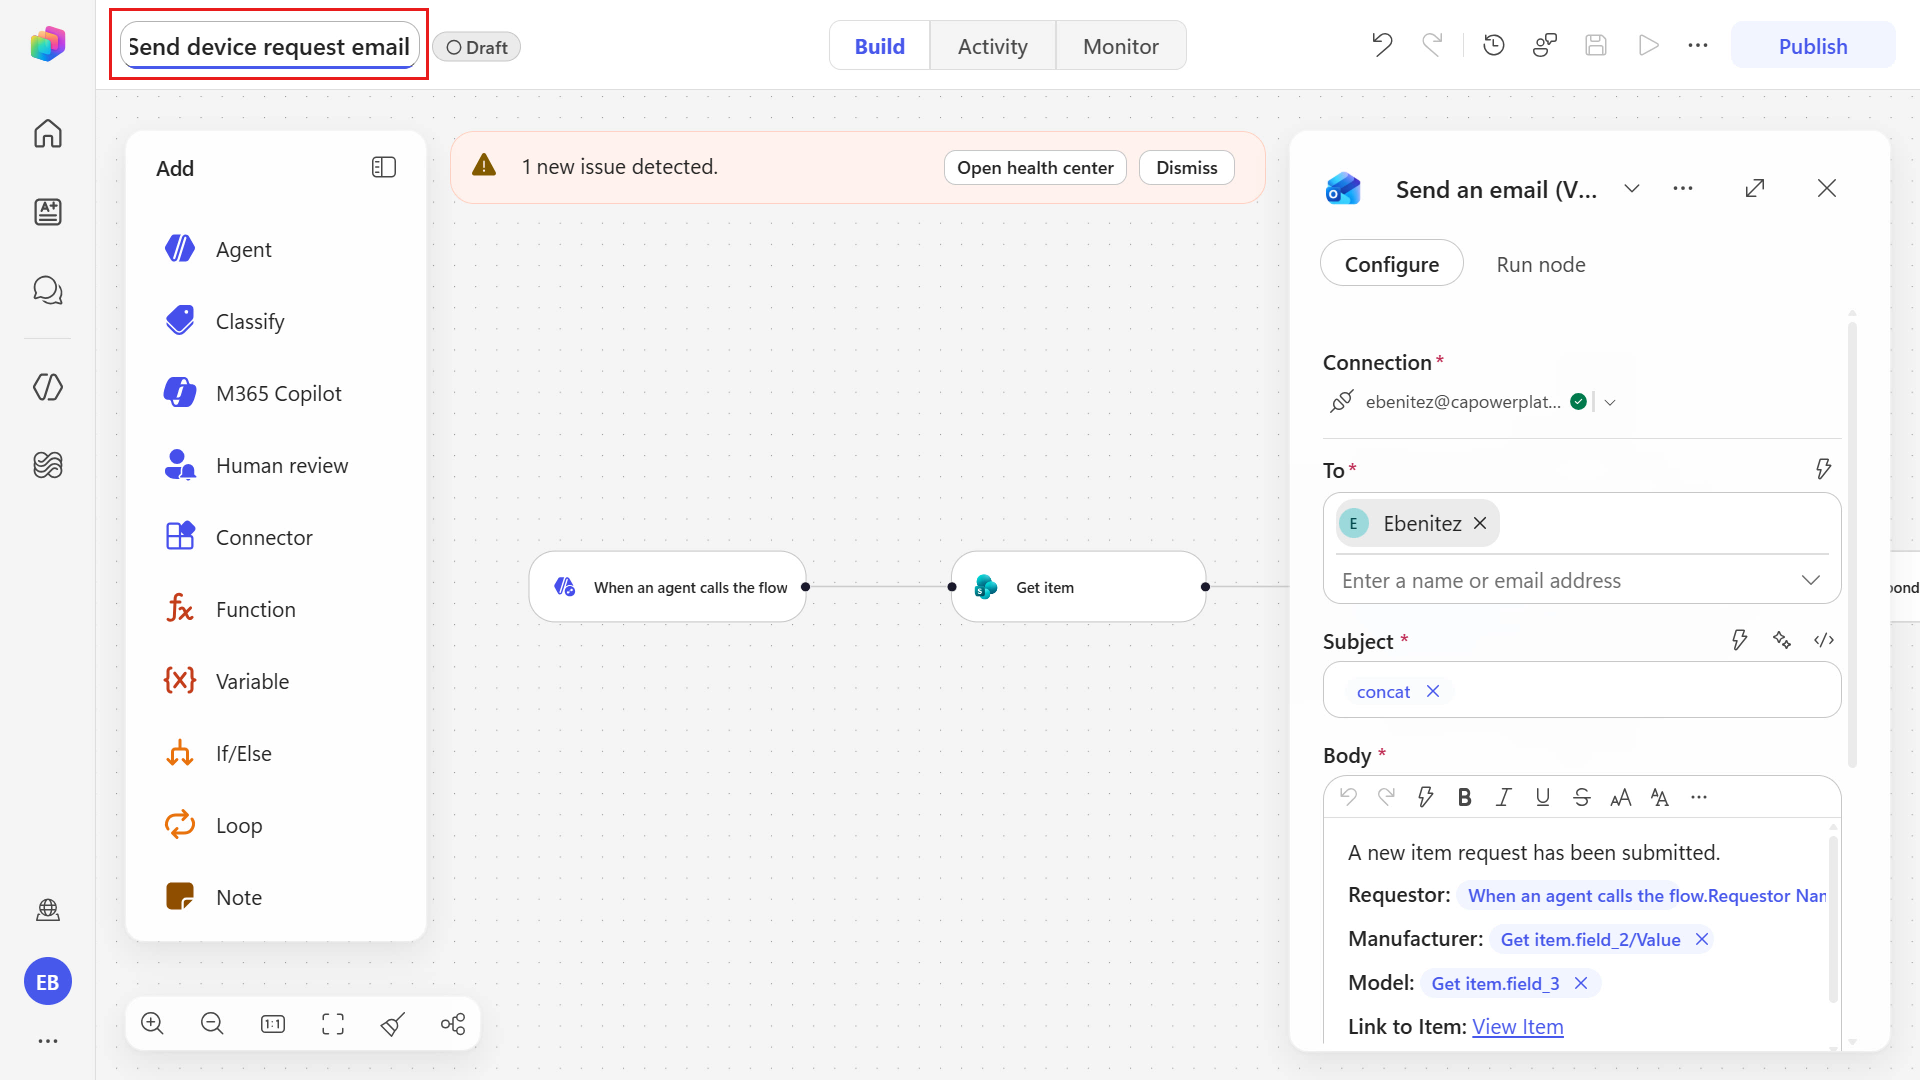
Task: Switch to the Build tab
Action: 880,46
